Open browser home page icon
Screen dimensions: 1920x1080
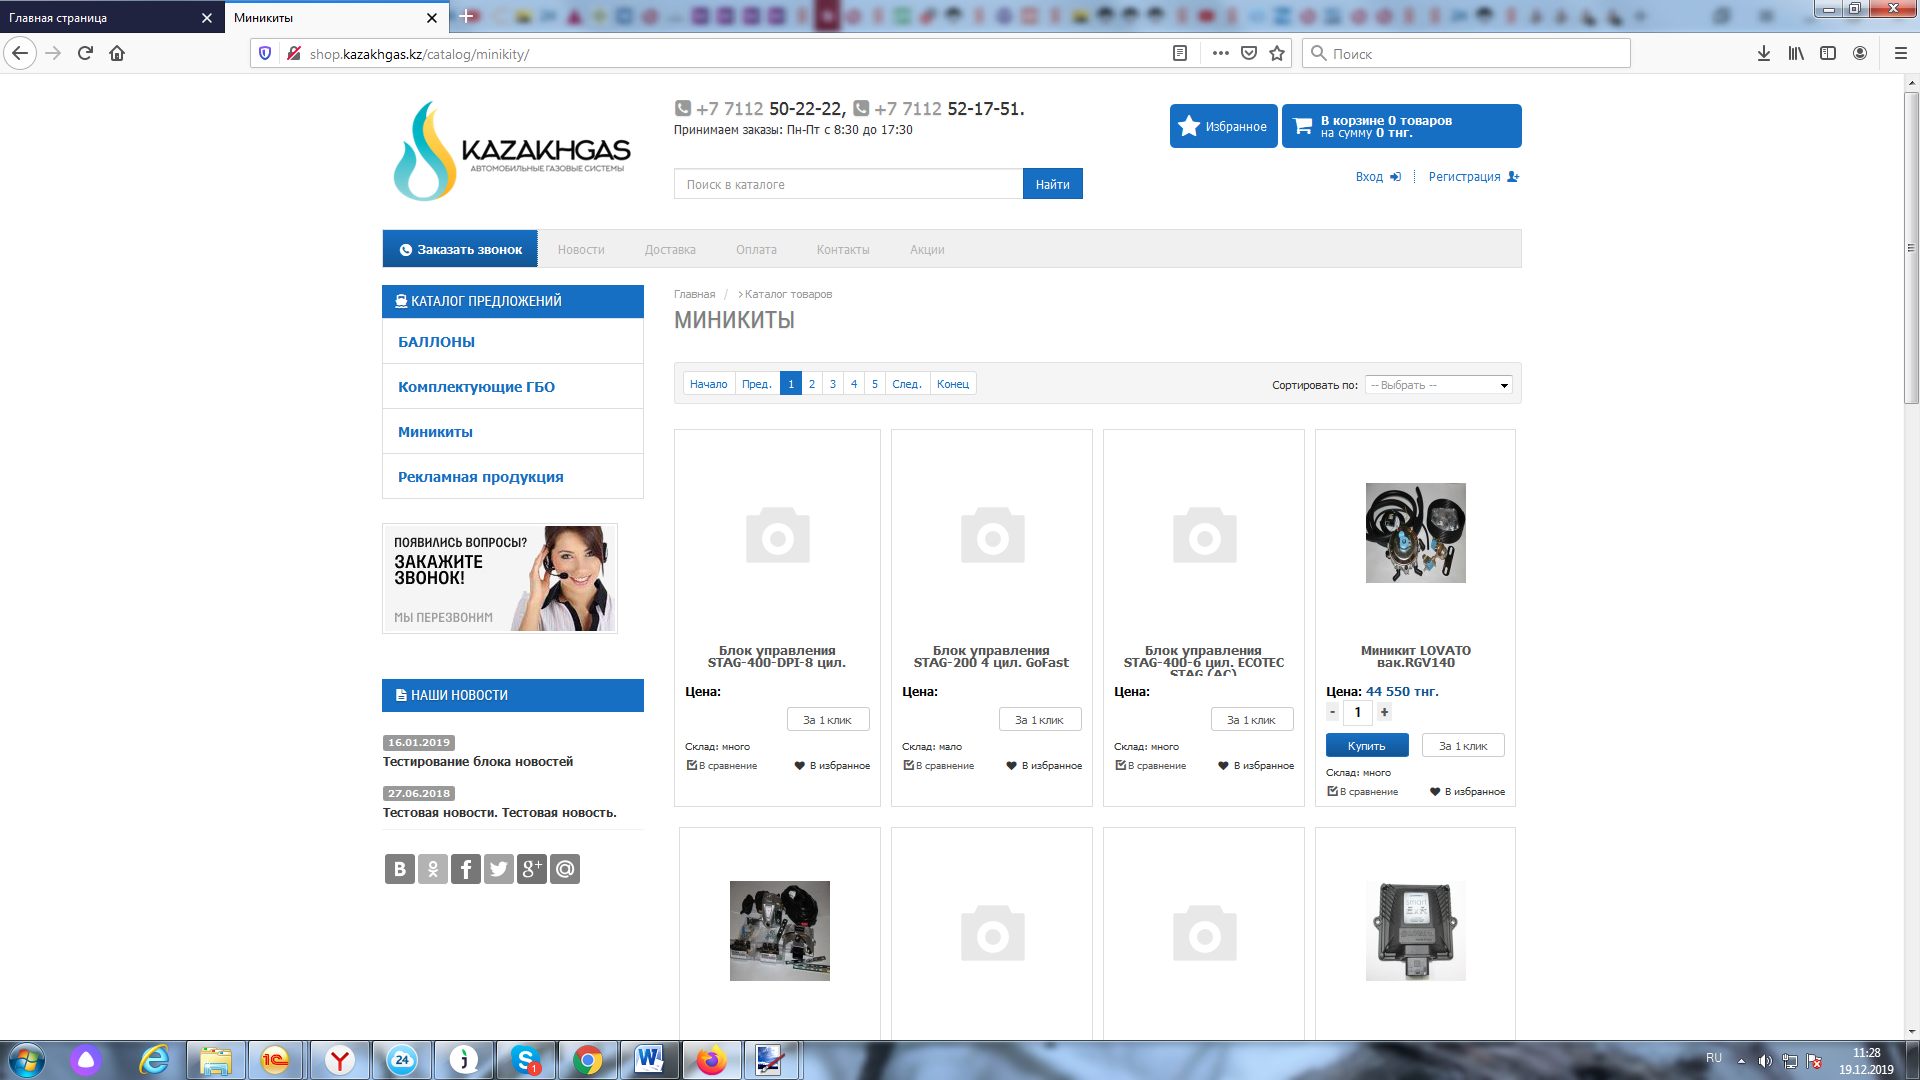[117, 53]
